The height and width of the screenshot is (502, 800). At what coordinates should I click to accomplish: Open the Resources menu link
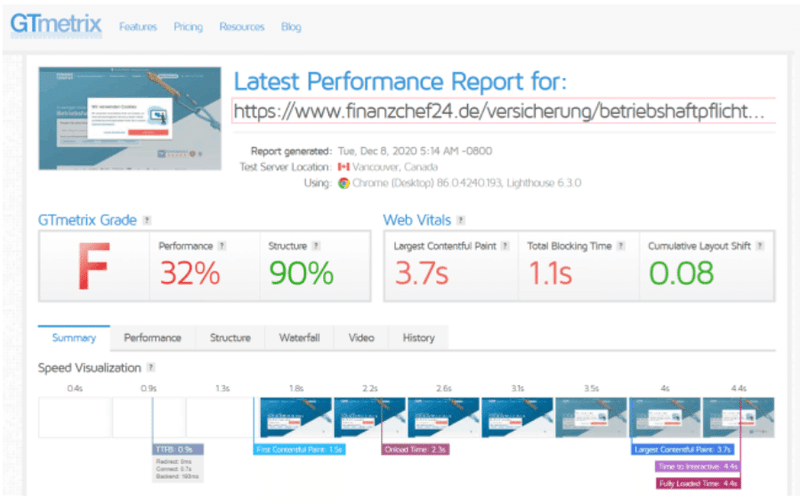242,27
